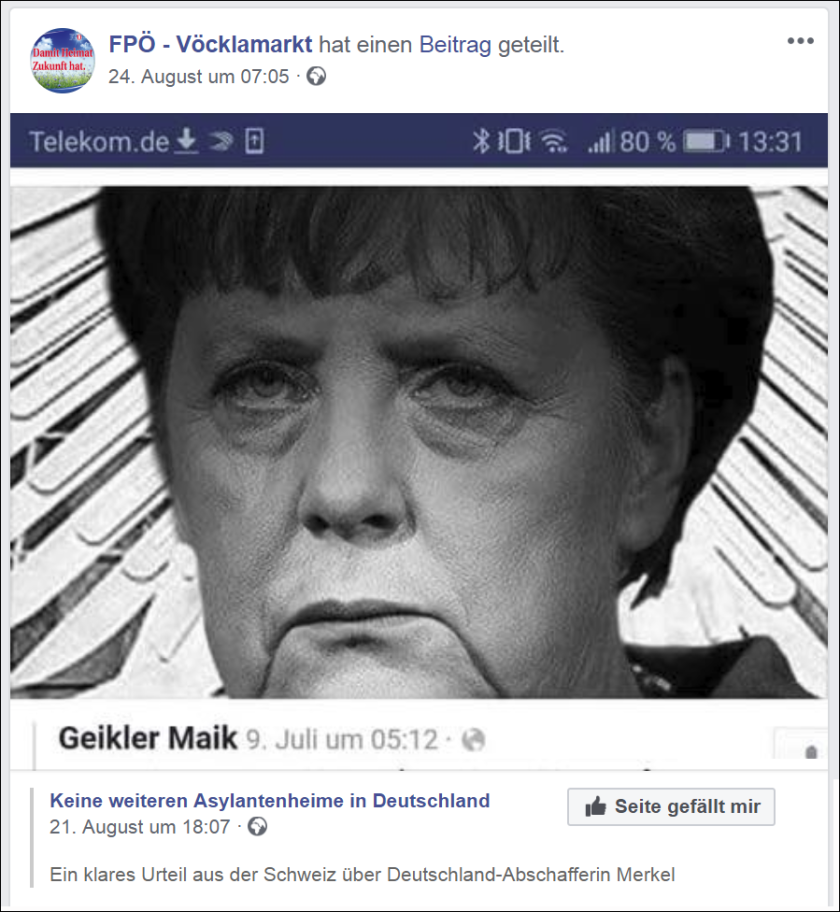
Task: Open 'Keine weiteren Asylantenheime in Deutschland' page
Action: (x=270, y=800)
